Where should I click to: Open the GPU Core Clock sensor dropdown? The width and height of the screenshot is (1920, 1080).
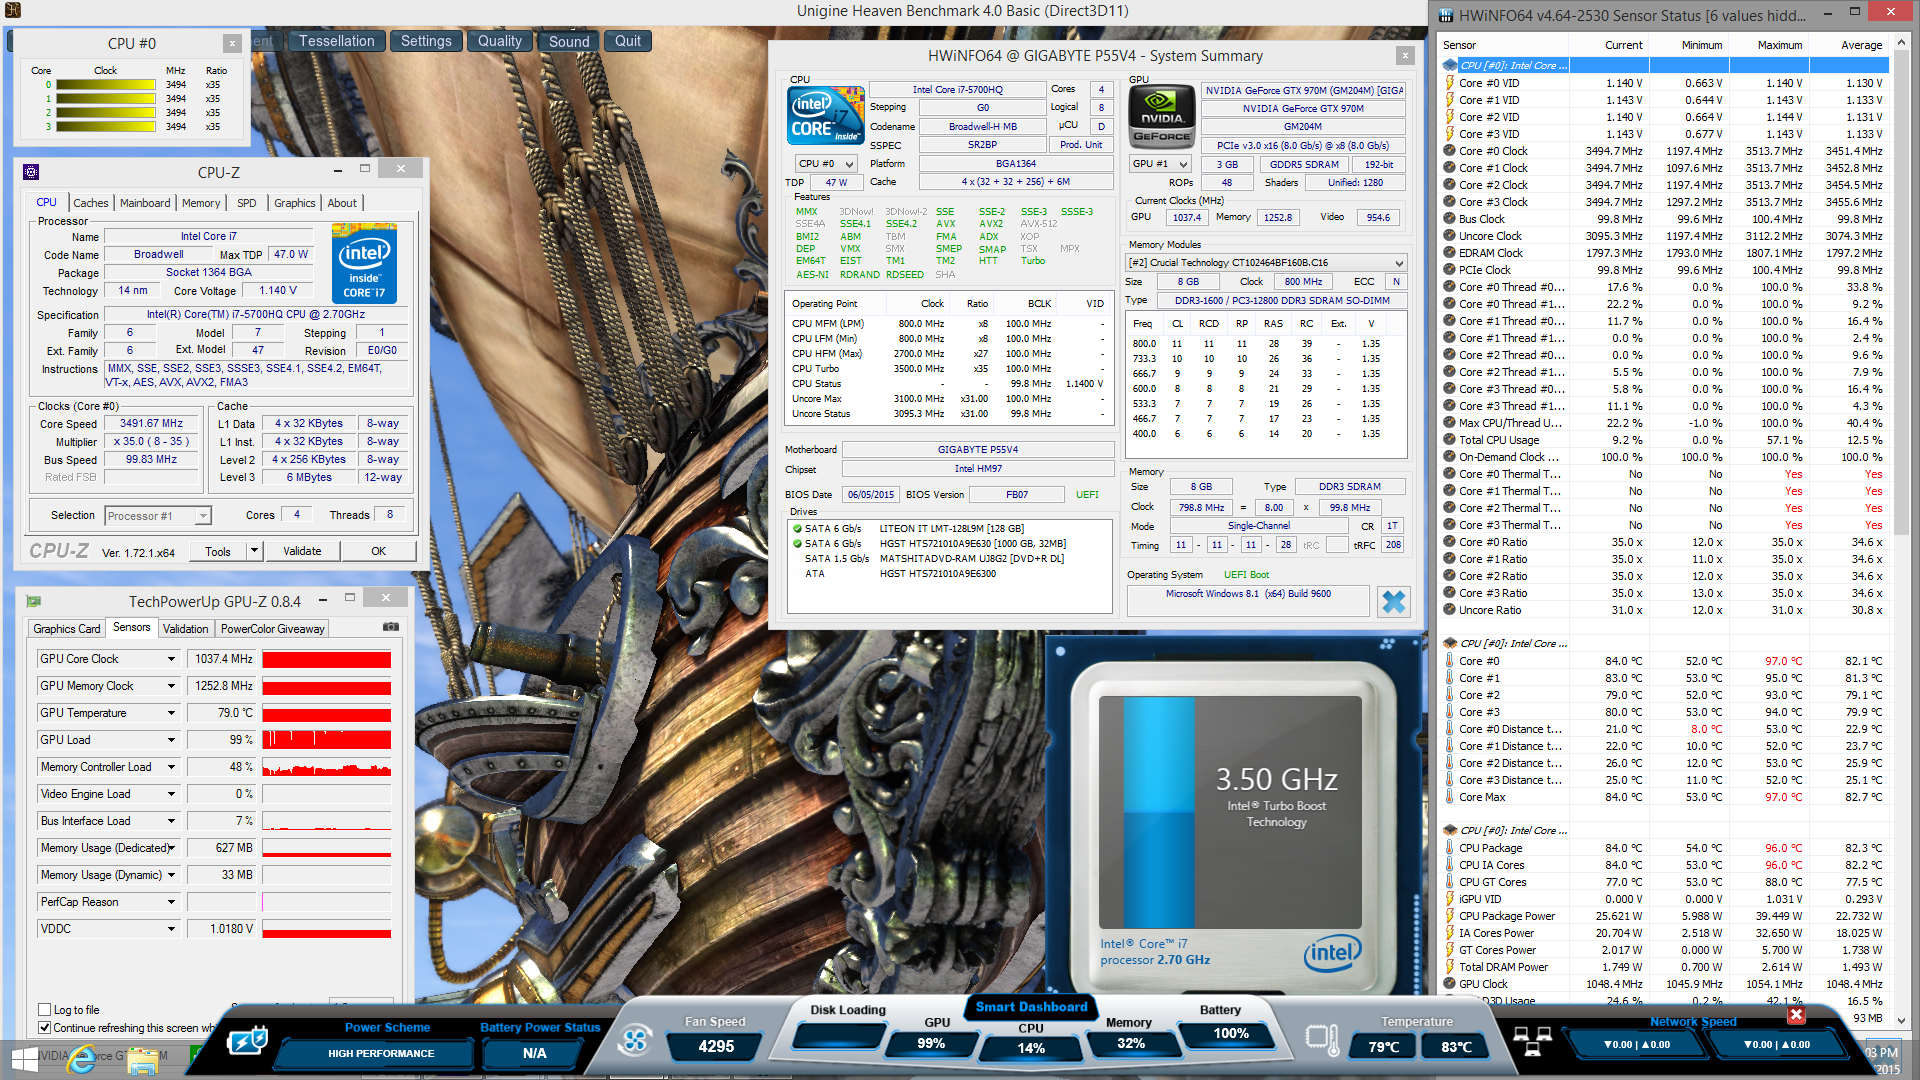coord(171,659)
